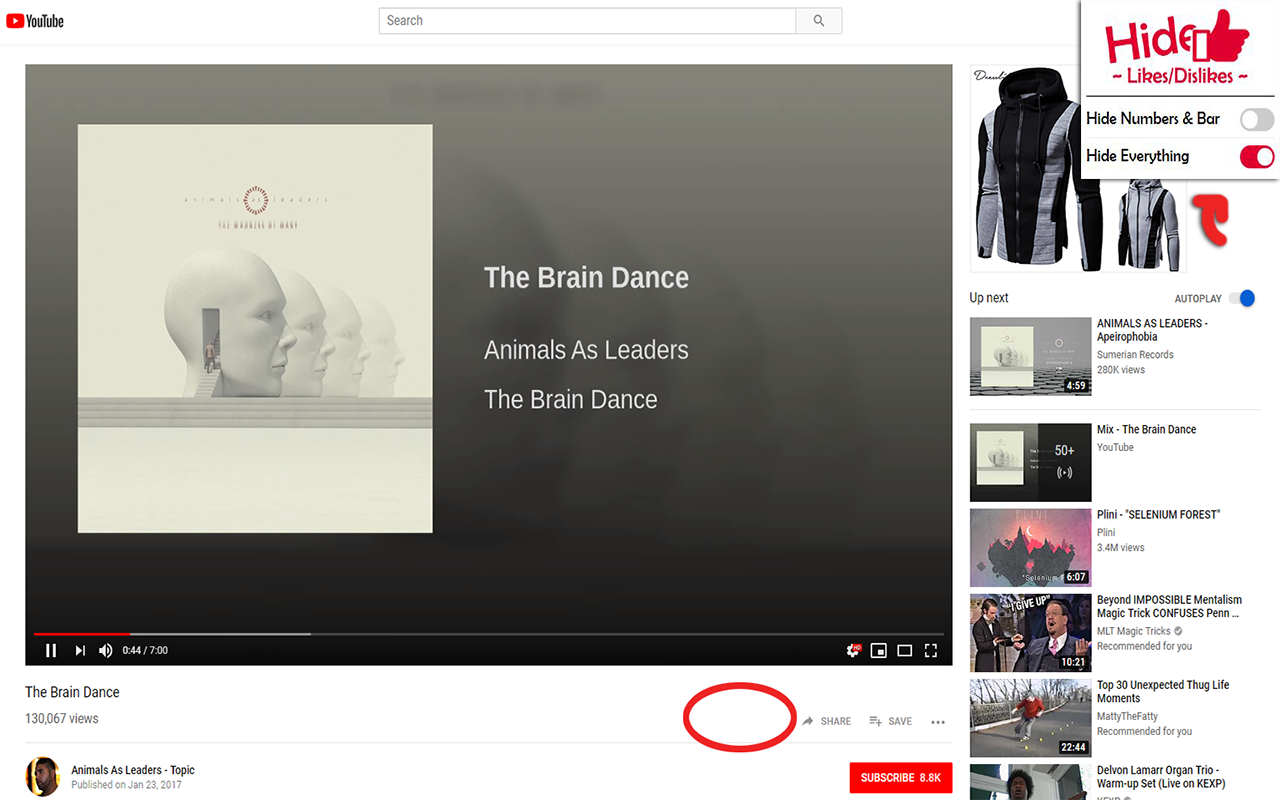
Task: Open Mix - The Brain Dance thumbnail
Action: [1030, 462]
